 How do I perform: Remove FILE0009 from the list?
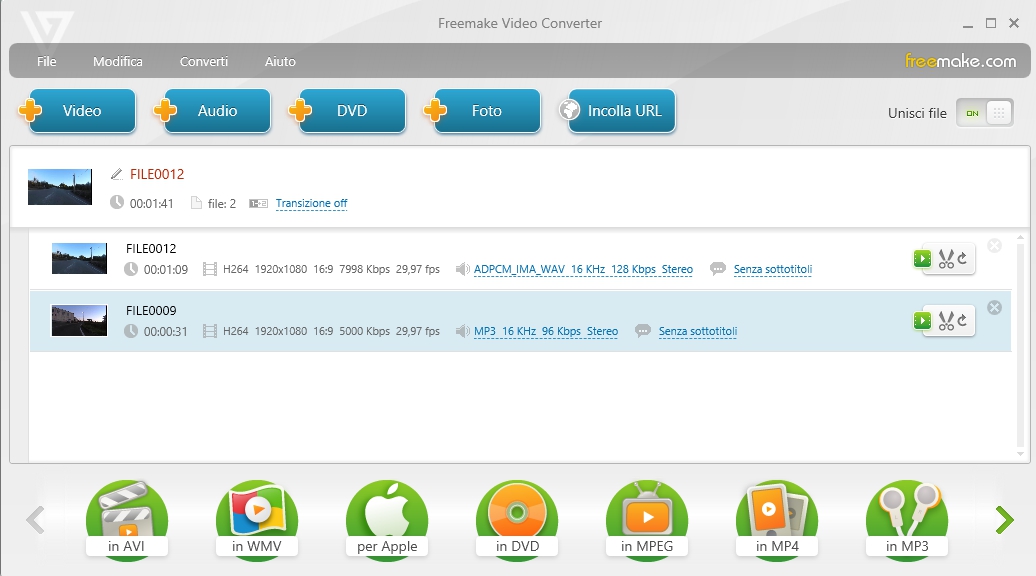coord(994,308)
